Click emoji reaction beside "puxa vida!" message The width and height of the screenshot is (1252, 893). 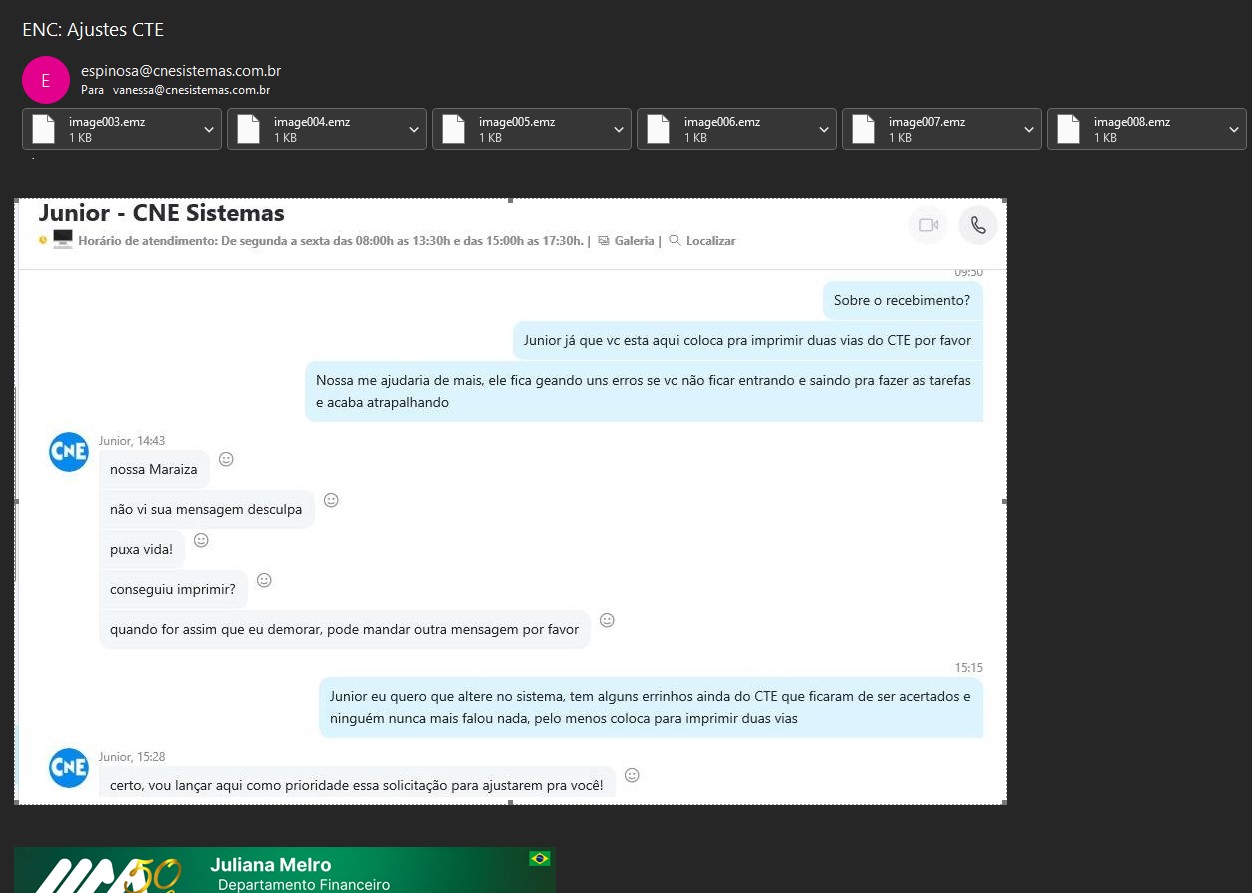pyautogui.click(x=201, y=540)
